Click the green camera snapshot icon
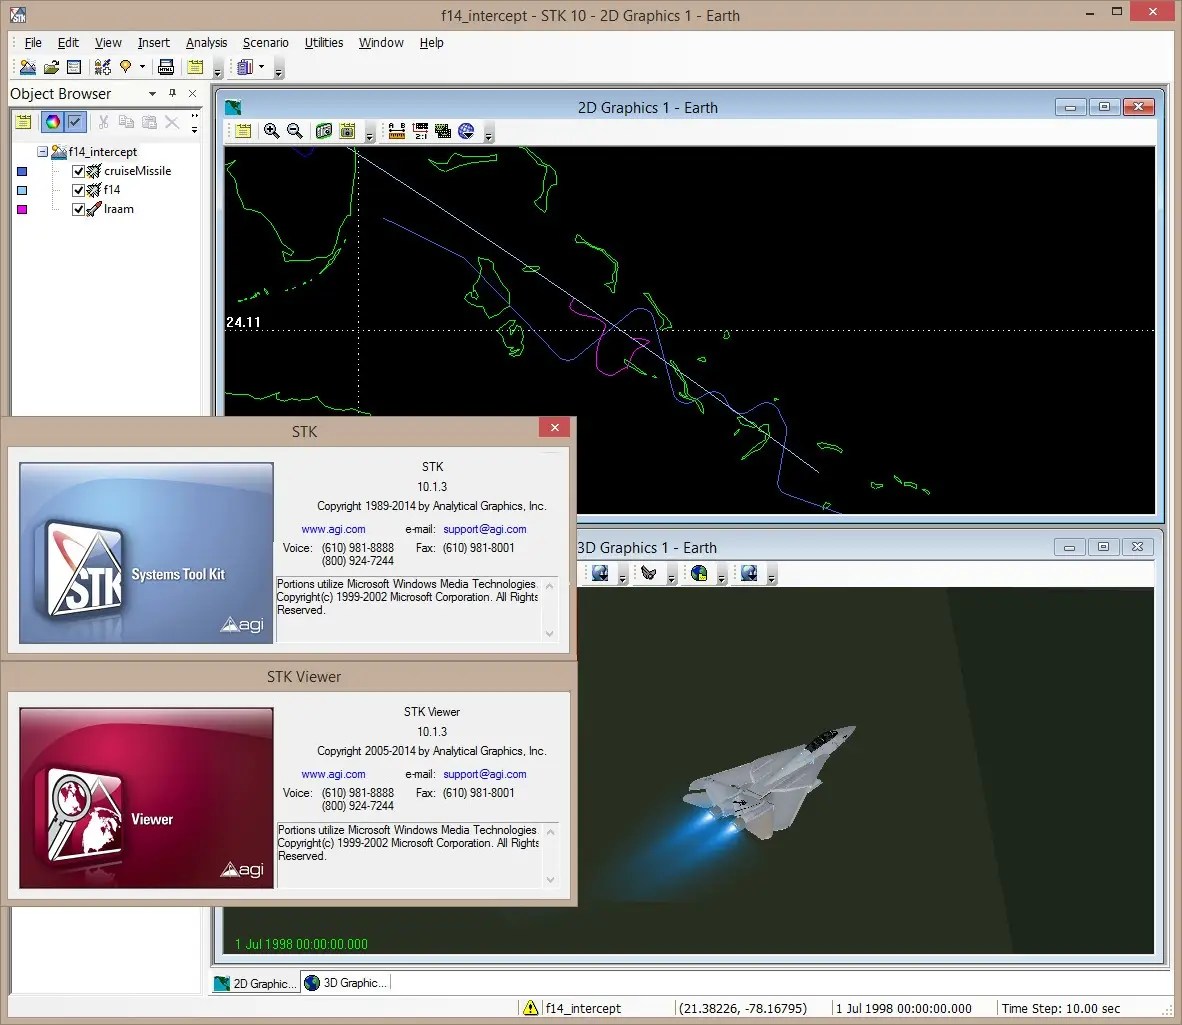 [x=323, y=131]
